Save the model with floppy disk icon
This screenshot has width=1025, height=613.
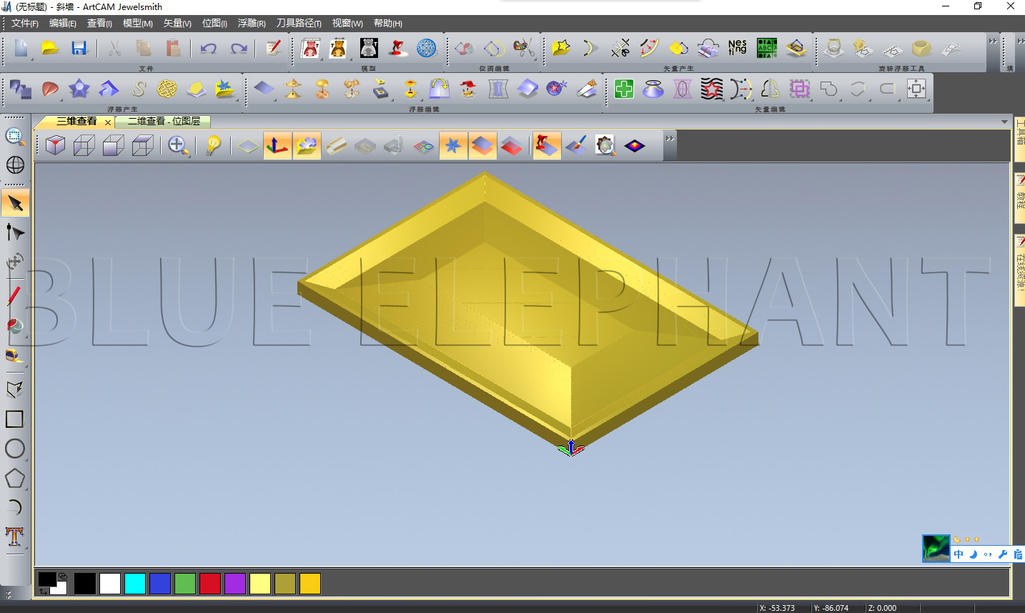79,48
